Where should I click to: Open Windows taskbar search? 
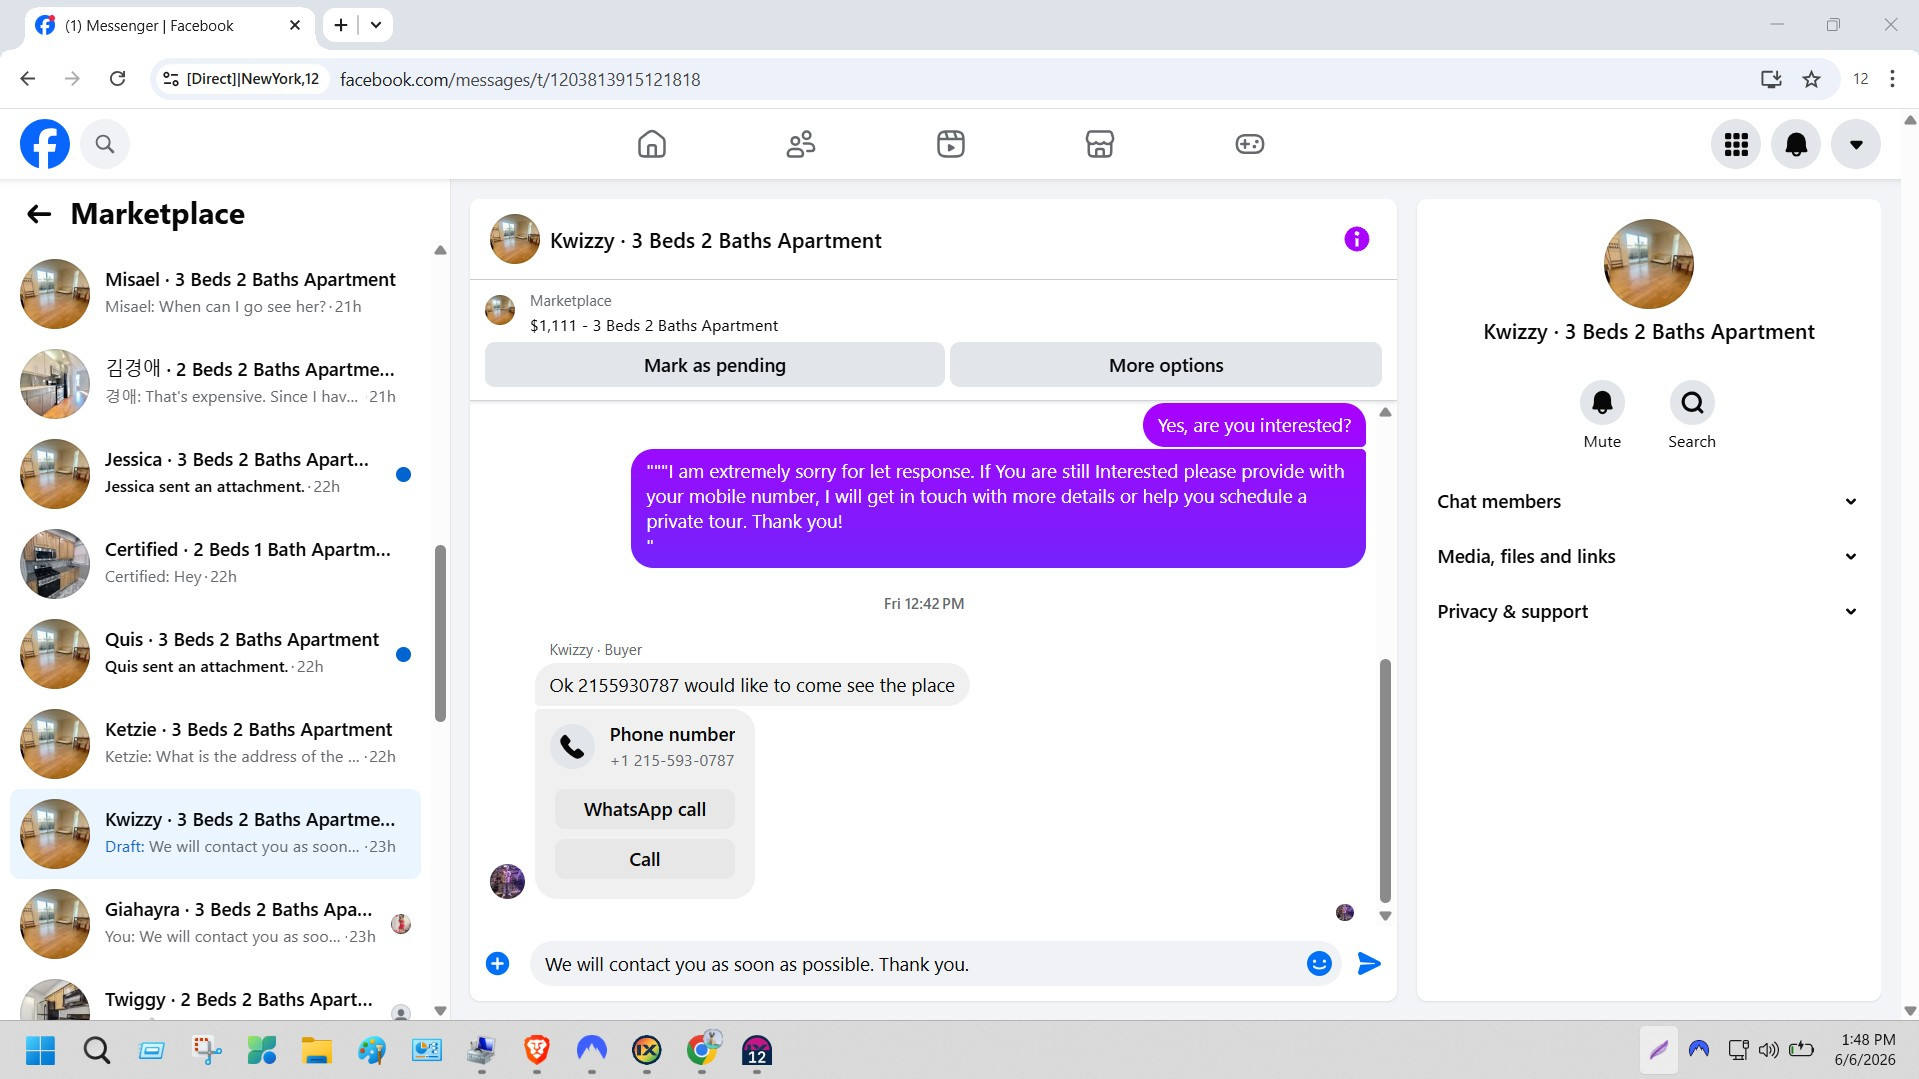tap(97, 1050)
